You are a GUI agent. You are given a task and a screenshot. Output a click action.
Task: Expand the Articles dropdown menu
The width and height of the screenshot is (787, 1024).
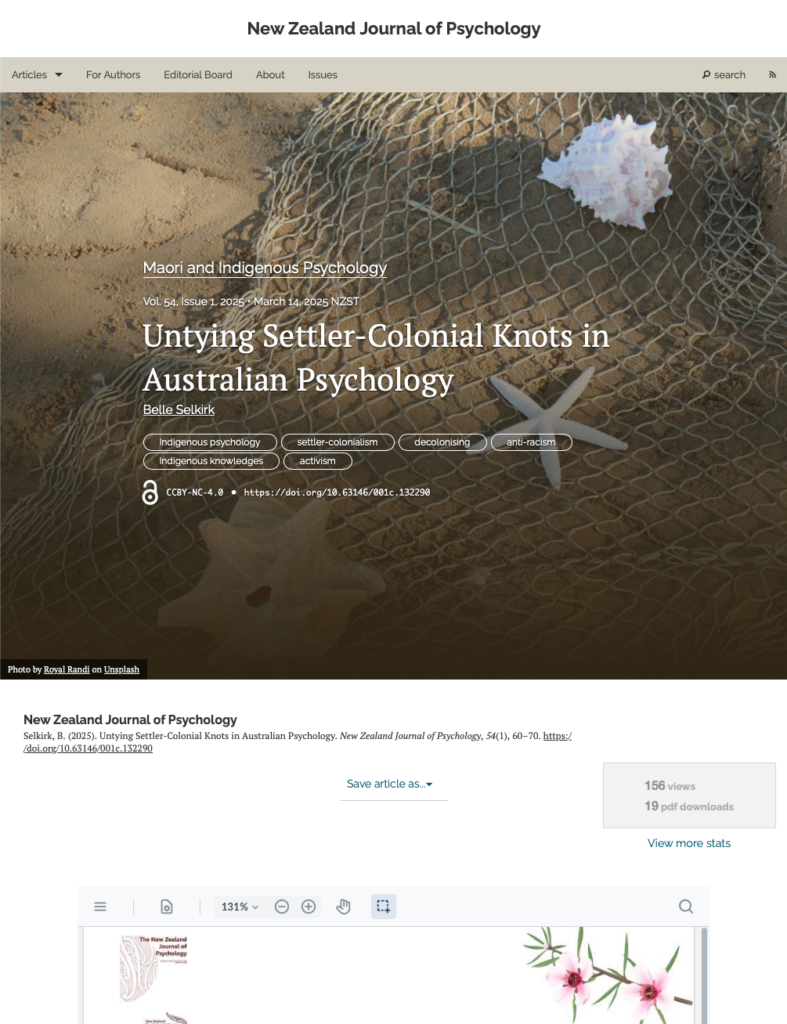tap(37, 75)
